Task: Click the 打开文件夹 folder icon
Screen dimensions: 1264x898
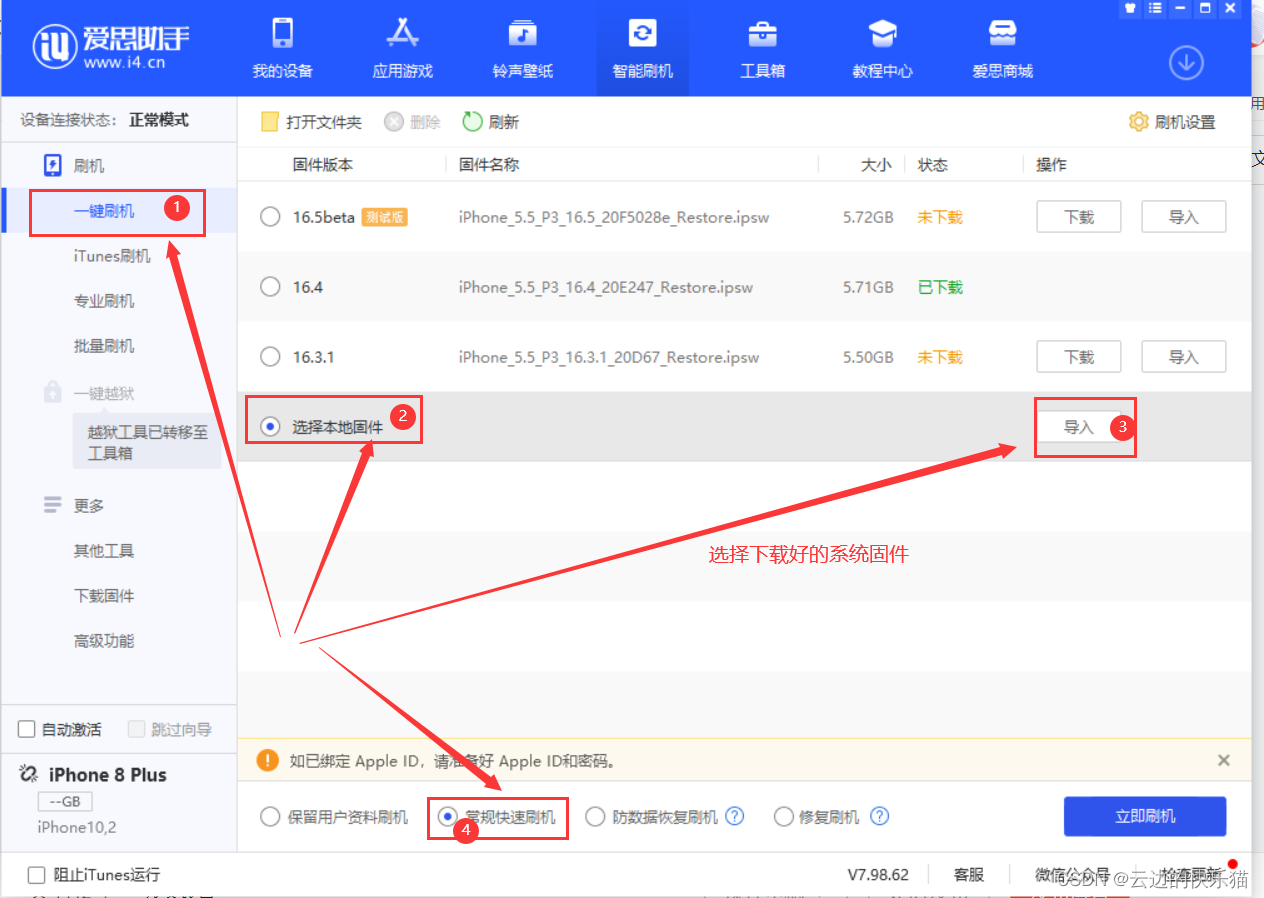Action: point(270,122)
